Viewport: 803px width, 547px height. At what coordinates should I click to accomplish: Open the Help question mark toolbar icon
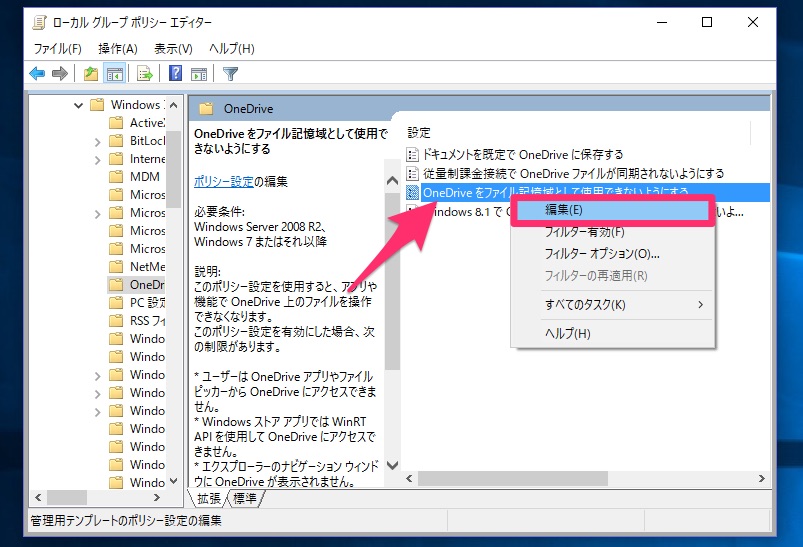(175, 74)
